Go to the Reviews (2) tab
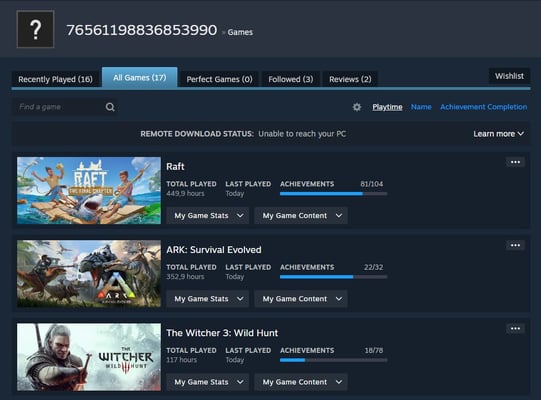 (x=350, y=79)
